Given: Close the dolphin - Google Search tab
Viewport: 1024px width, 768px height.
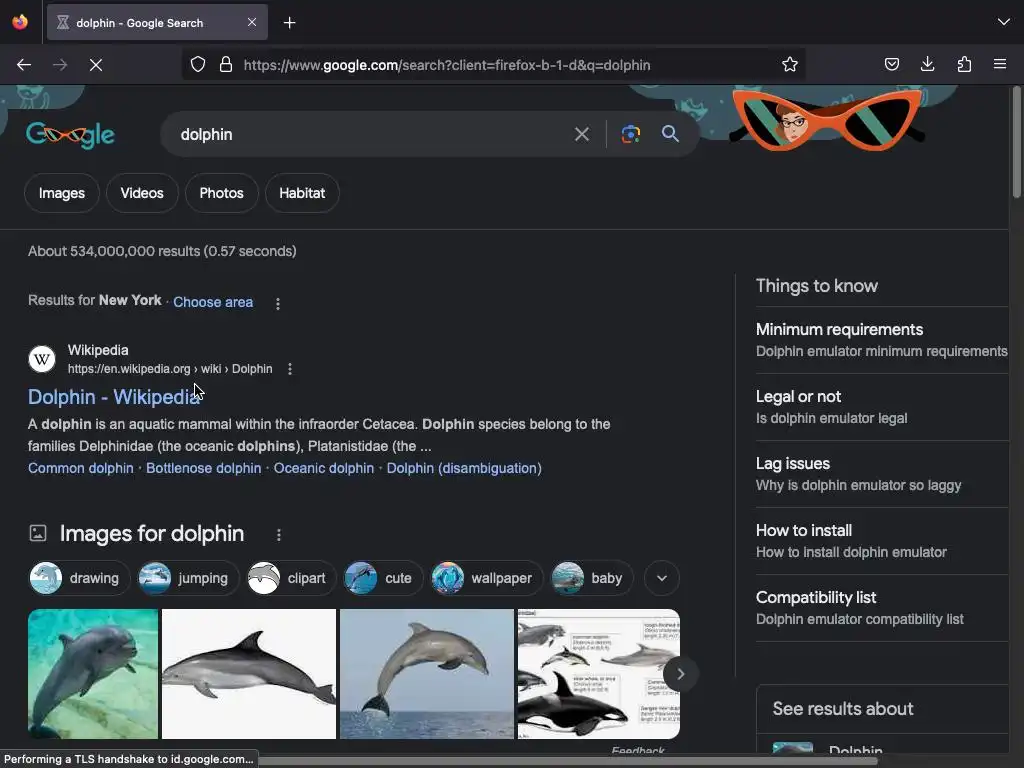Looking at the screenshot, I should point(252,22).
